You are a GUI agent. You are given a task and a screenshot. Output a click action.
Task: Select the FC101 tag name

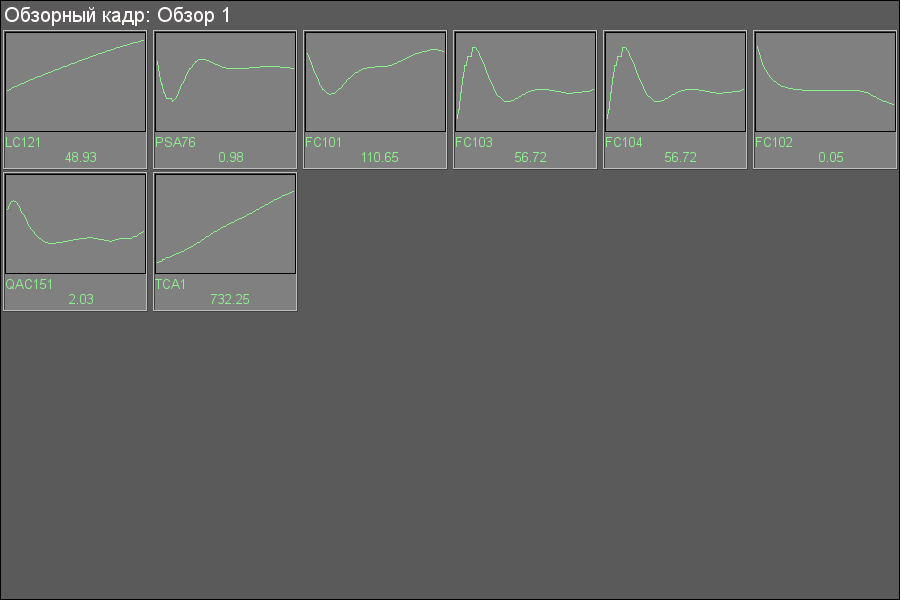click(324, 143)
